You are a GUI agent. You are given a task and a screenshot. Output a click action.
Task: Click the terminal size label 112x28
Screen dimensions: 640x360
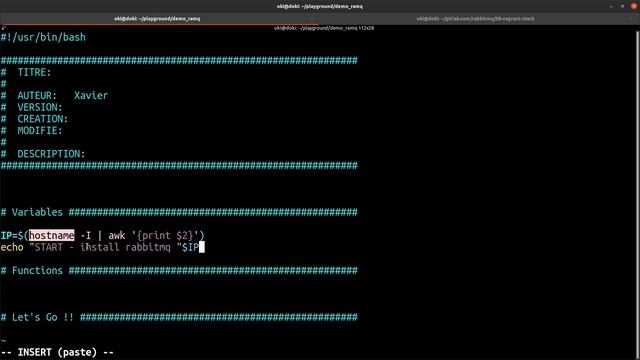(x=366, y=28)
